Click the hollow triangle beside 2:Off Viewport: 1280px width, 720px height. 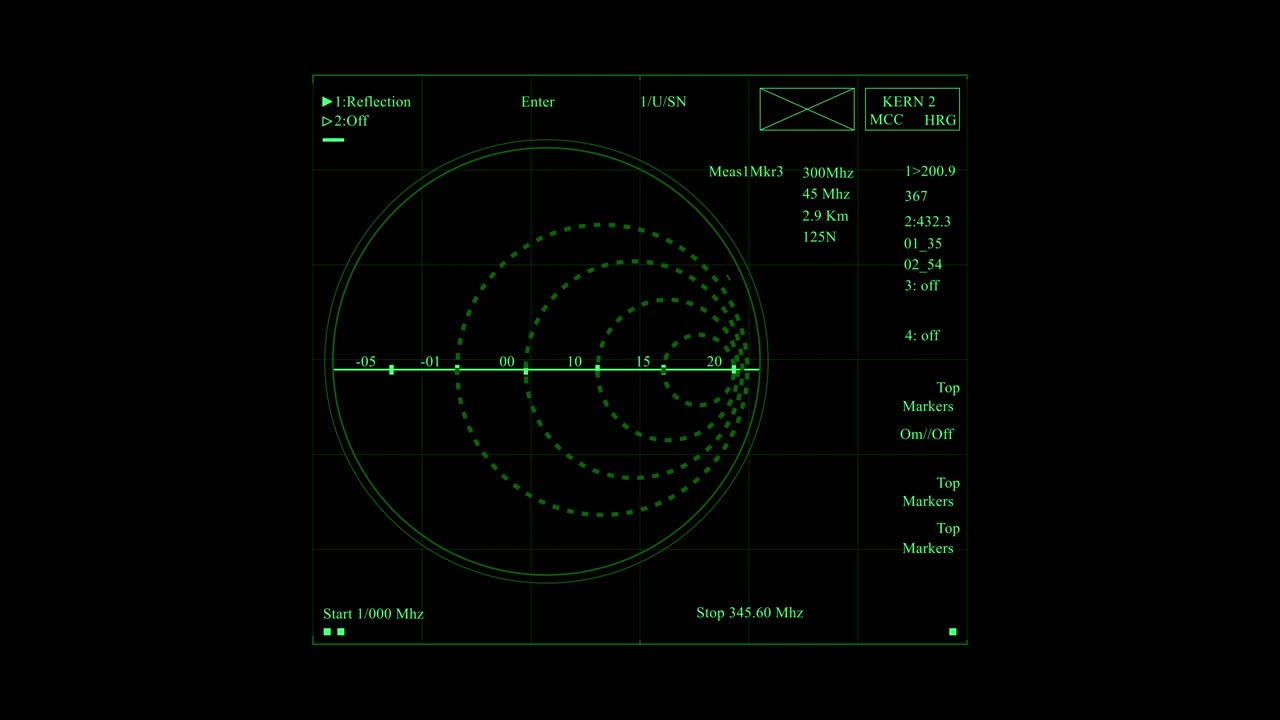tap(327, 122)
